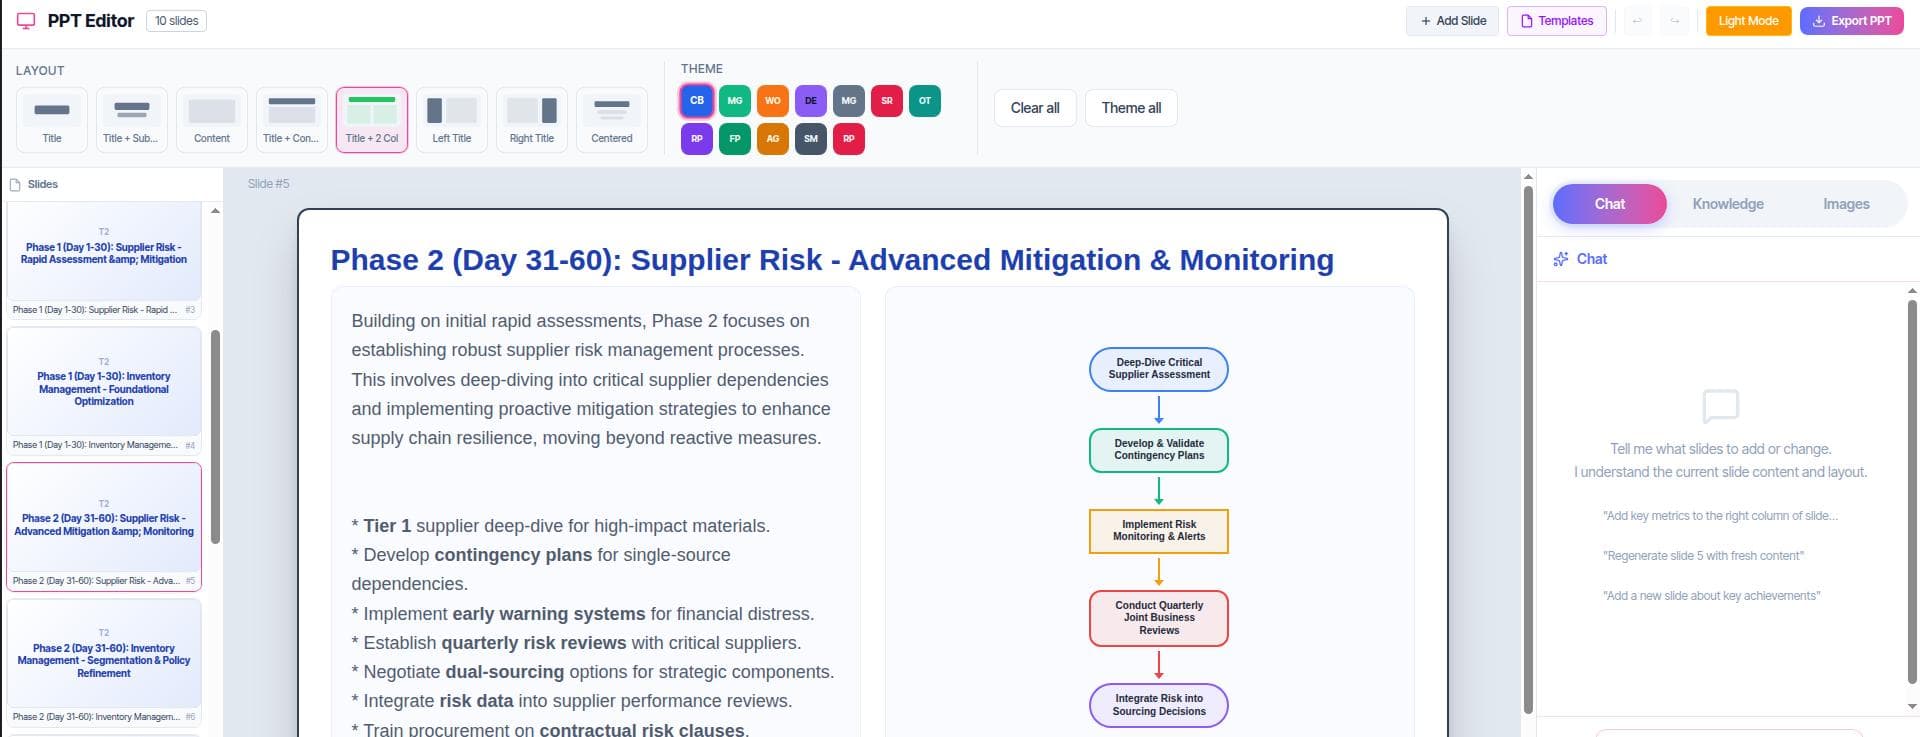1920x737 pixels.
Task: Open slide #4 Inventory Foundational Optimization thumbnail
Action: [104, 390]
